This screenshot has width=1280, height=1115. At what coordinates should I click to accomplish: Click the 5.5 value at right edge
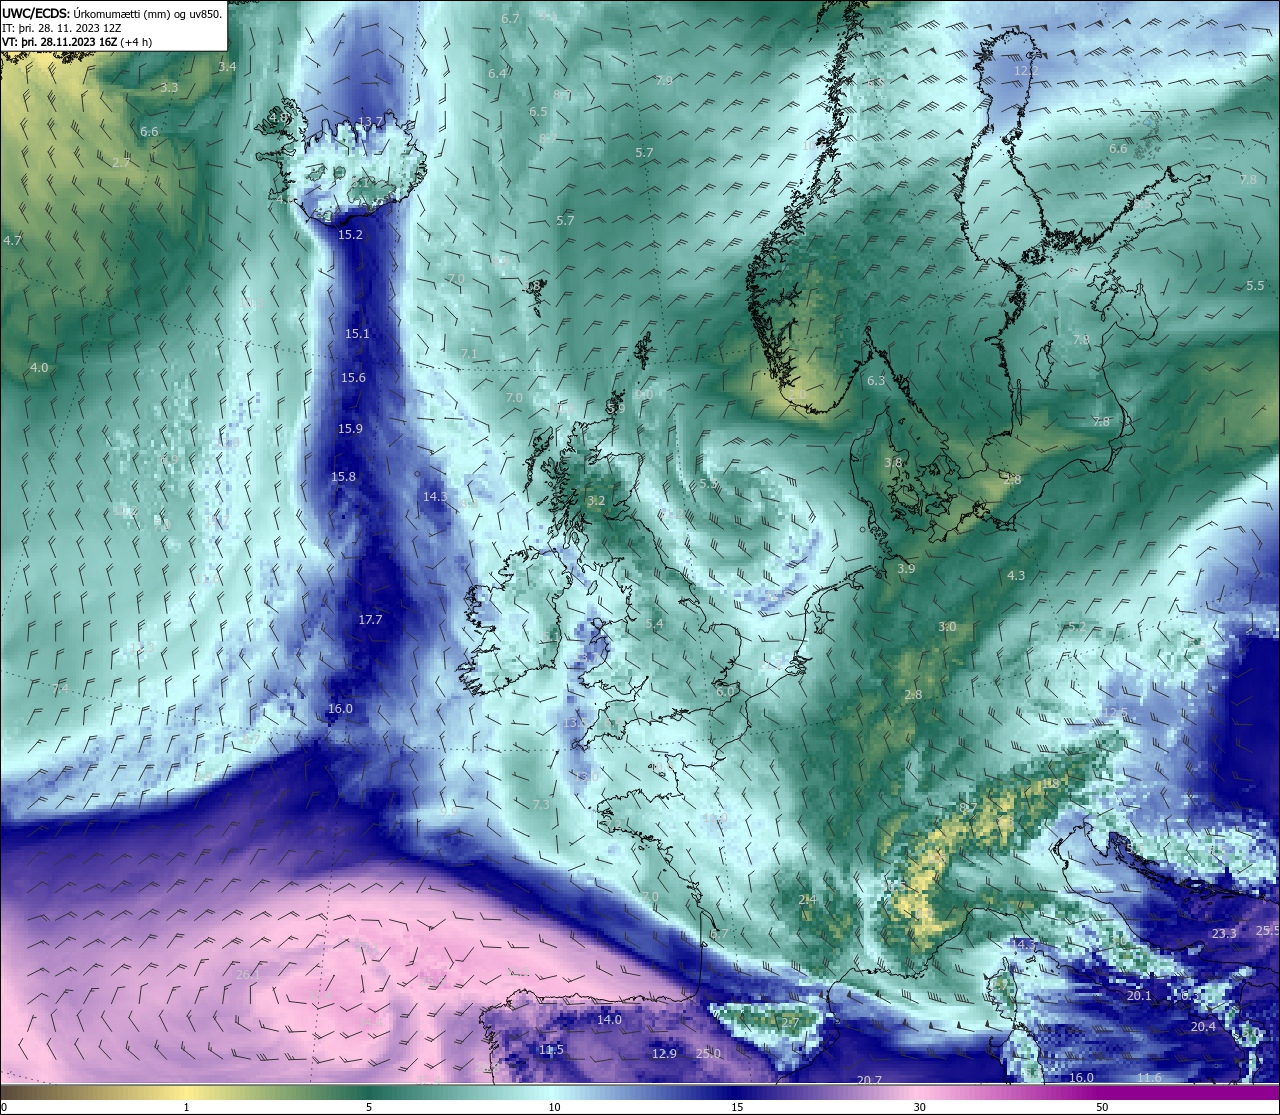coord(1255,286)
